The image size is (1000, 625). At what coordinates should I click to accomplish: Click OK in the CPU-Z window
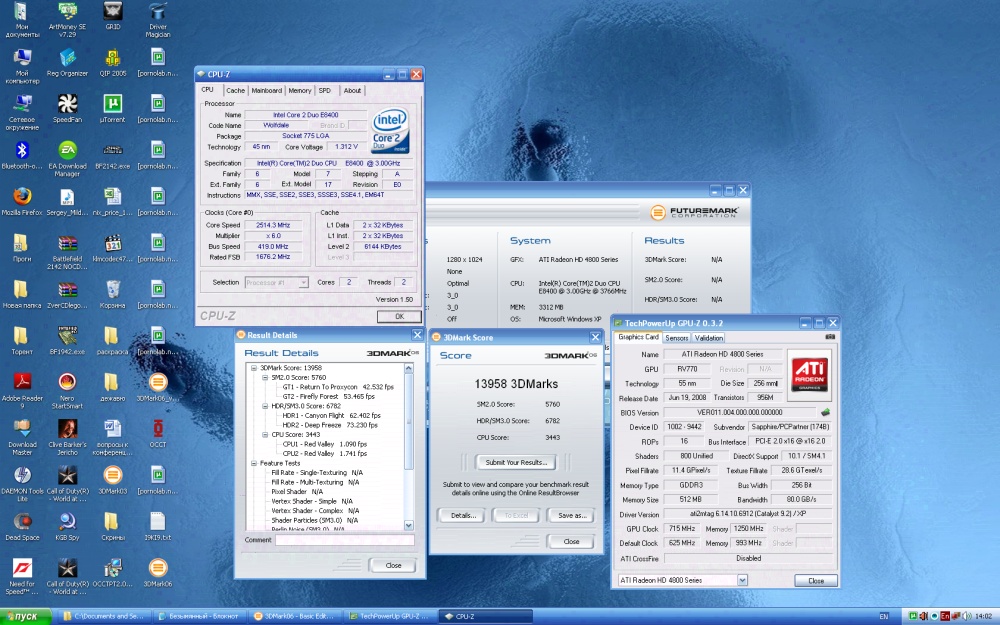point(399,316)
